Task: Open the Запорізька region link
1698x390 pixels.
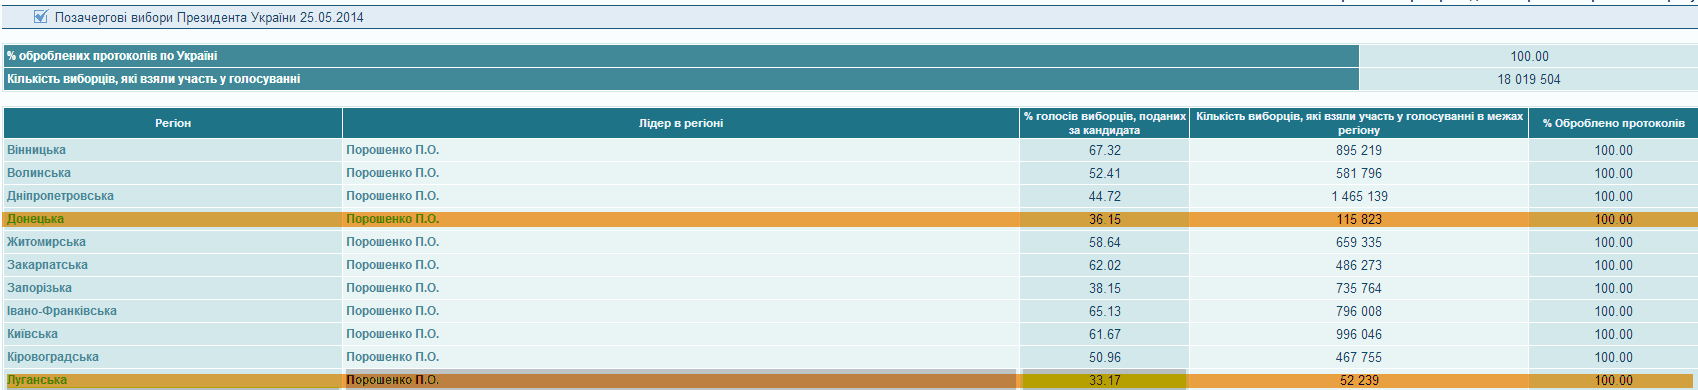Action: (x=39, y=288)
